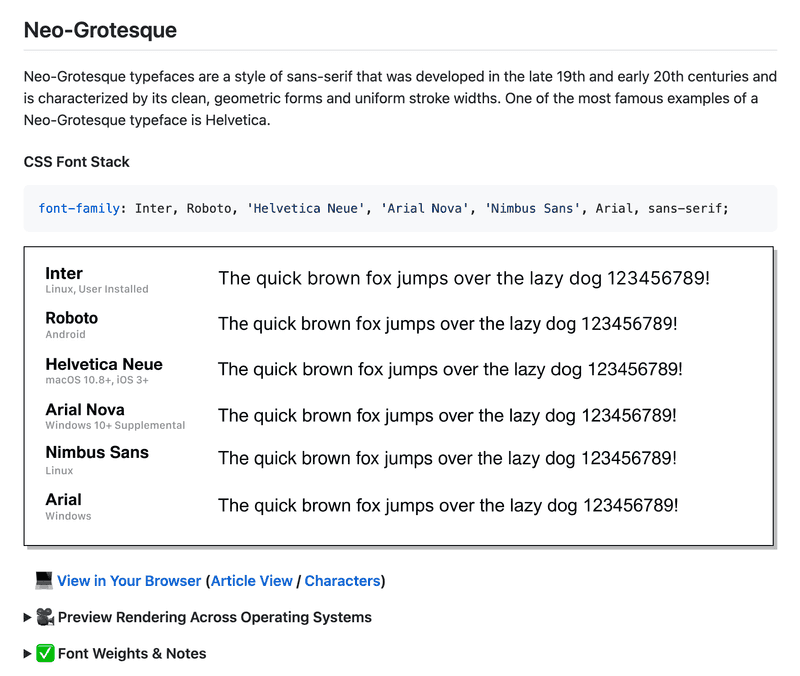Click the Linux caption under Nimbus Sans
Screen dimensions: 800x676
point(59,471)
